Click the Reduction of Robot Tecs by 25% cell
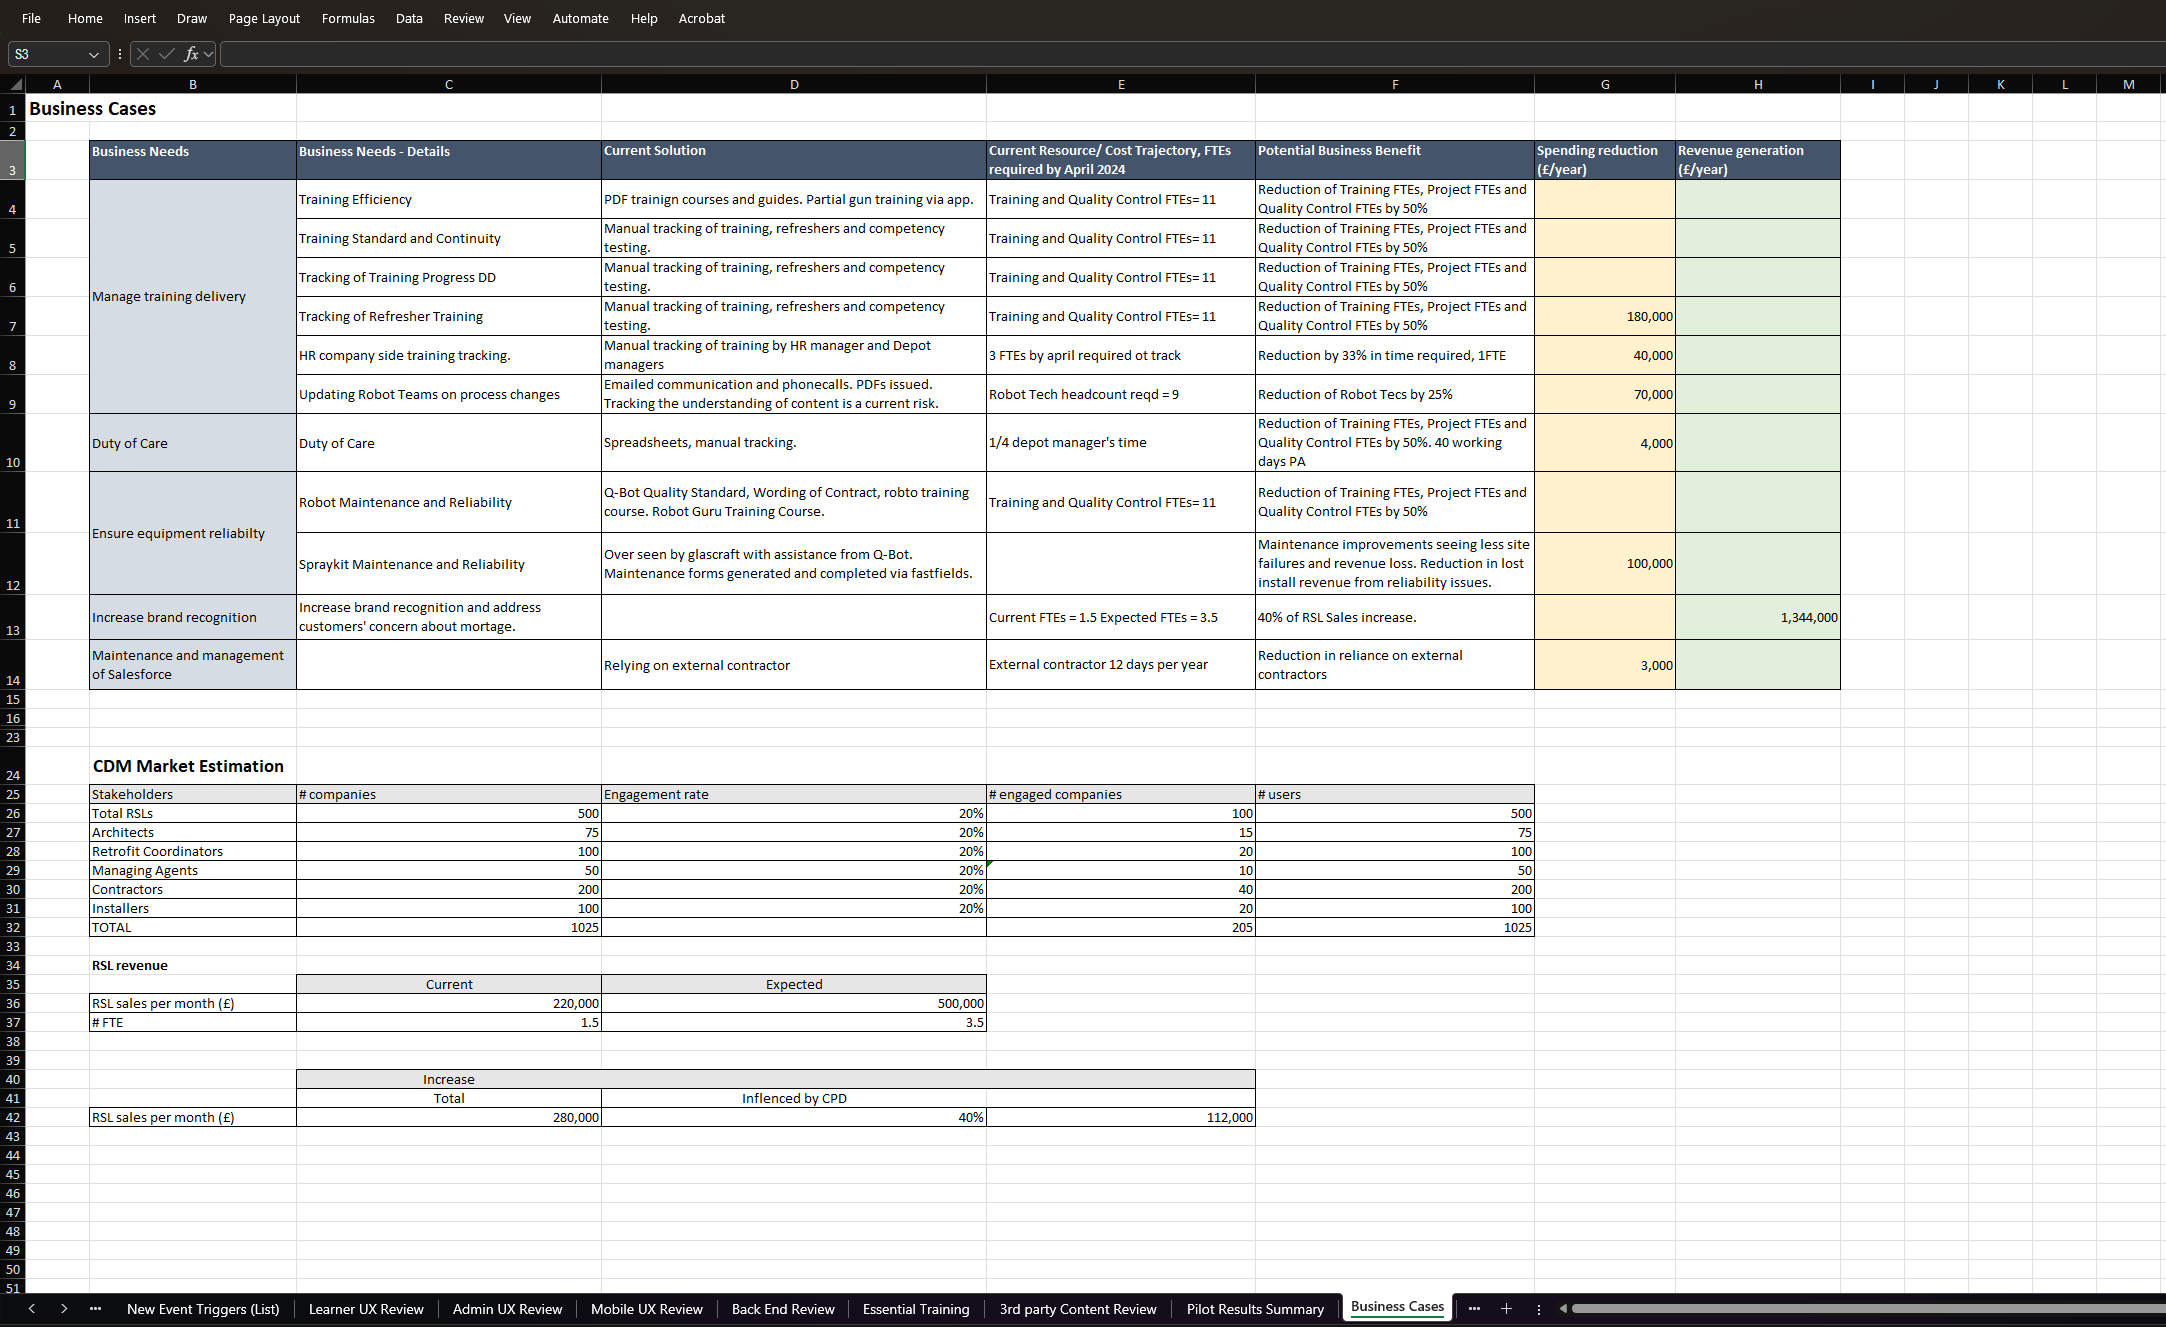The image size is (2166, 1327). pyautogui.click(x=1395, y=395)
